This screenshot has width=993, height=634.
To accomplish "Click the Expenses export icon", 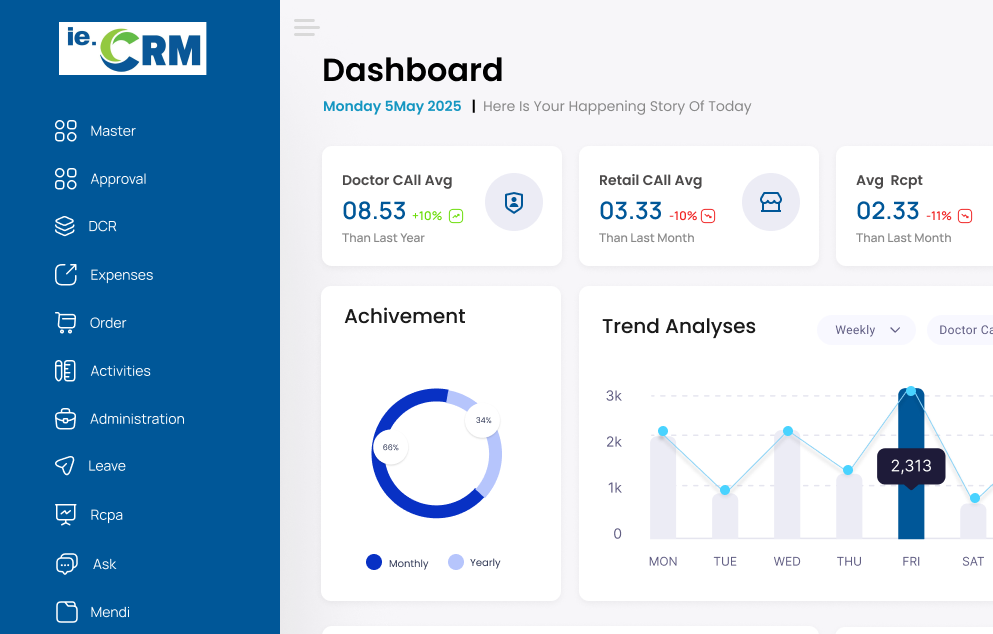I will point(65,274).
